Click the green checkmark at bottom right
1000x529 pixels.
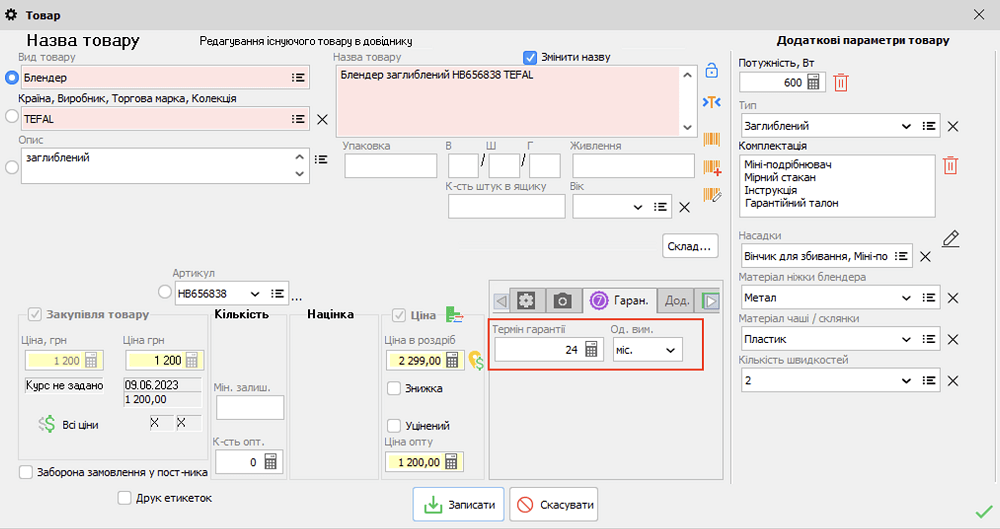pyautogui.click(x=983, y=512)
